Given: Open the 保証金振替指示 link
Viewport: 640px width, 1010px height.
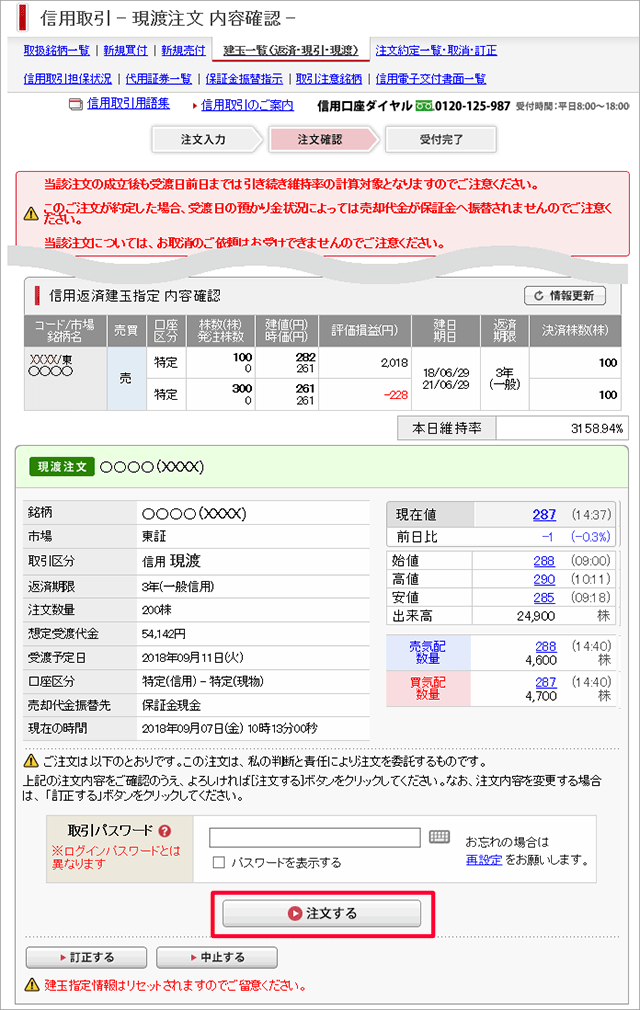Looking at the screenshot, I should pyautogui.click(x=243, y=79).
